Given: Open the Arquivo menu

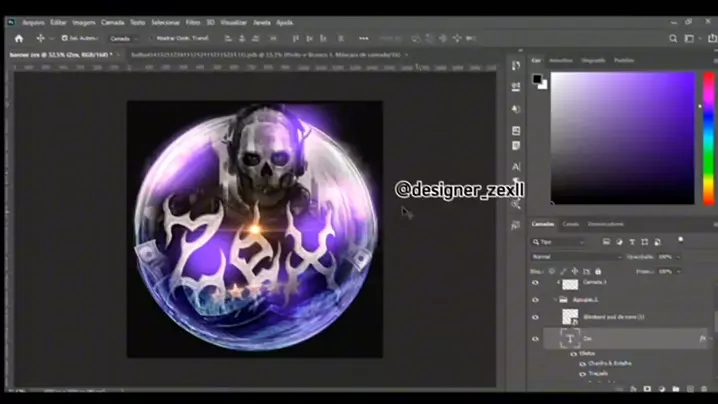Looking at the screenshot, I should click(x=33, y=21).
